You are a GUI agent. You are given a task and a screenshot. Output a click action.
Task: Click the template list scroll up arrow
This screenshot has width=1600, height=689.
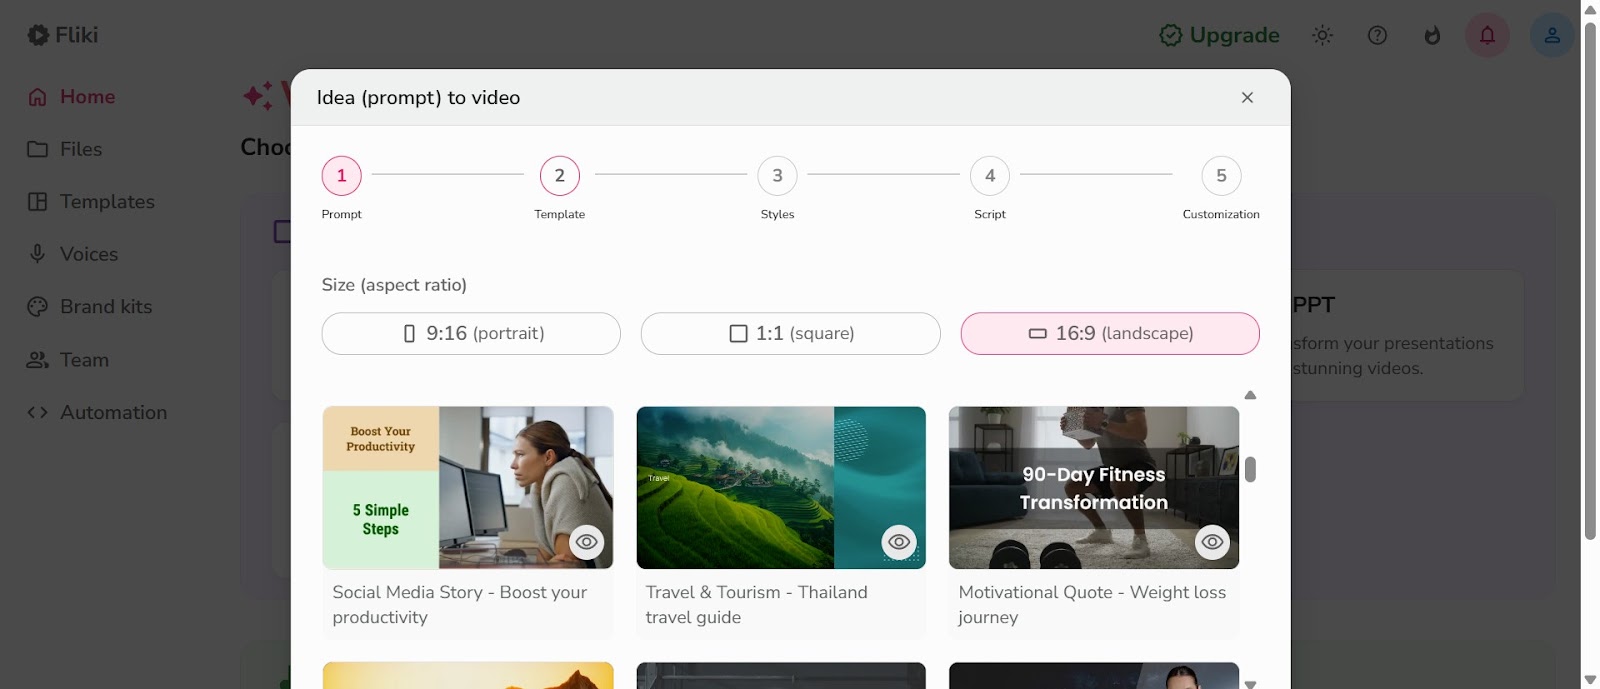pyautogui.click(x=1250, y=395)
